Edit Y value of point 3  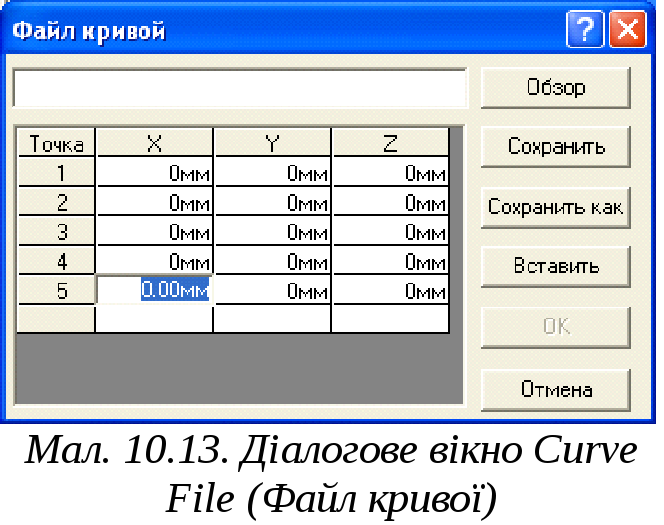coord(272,231)
